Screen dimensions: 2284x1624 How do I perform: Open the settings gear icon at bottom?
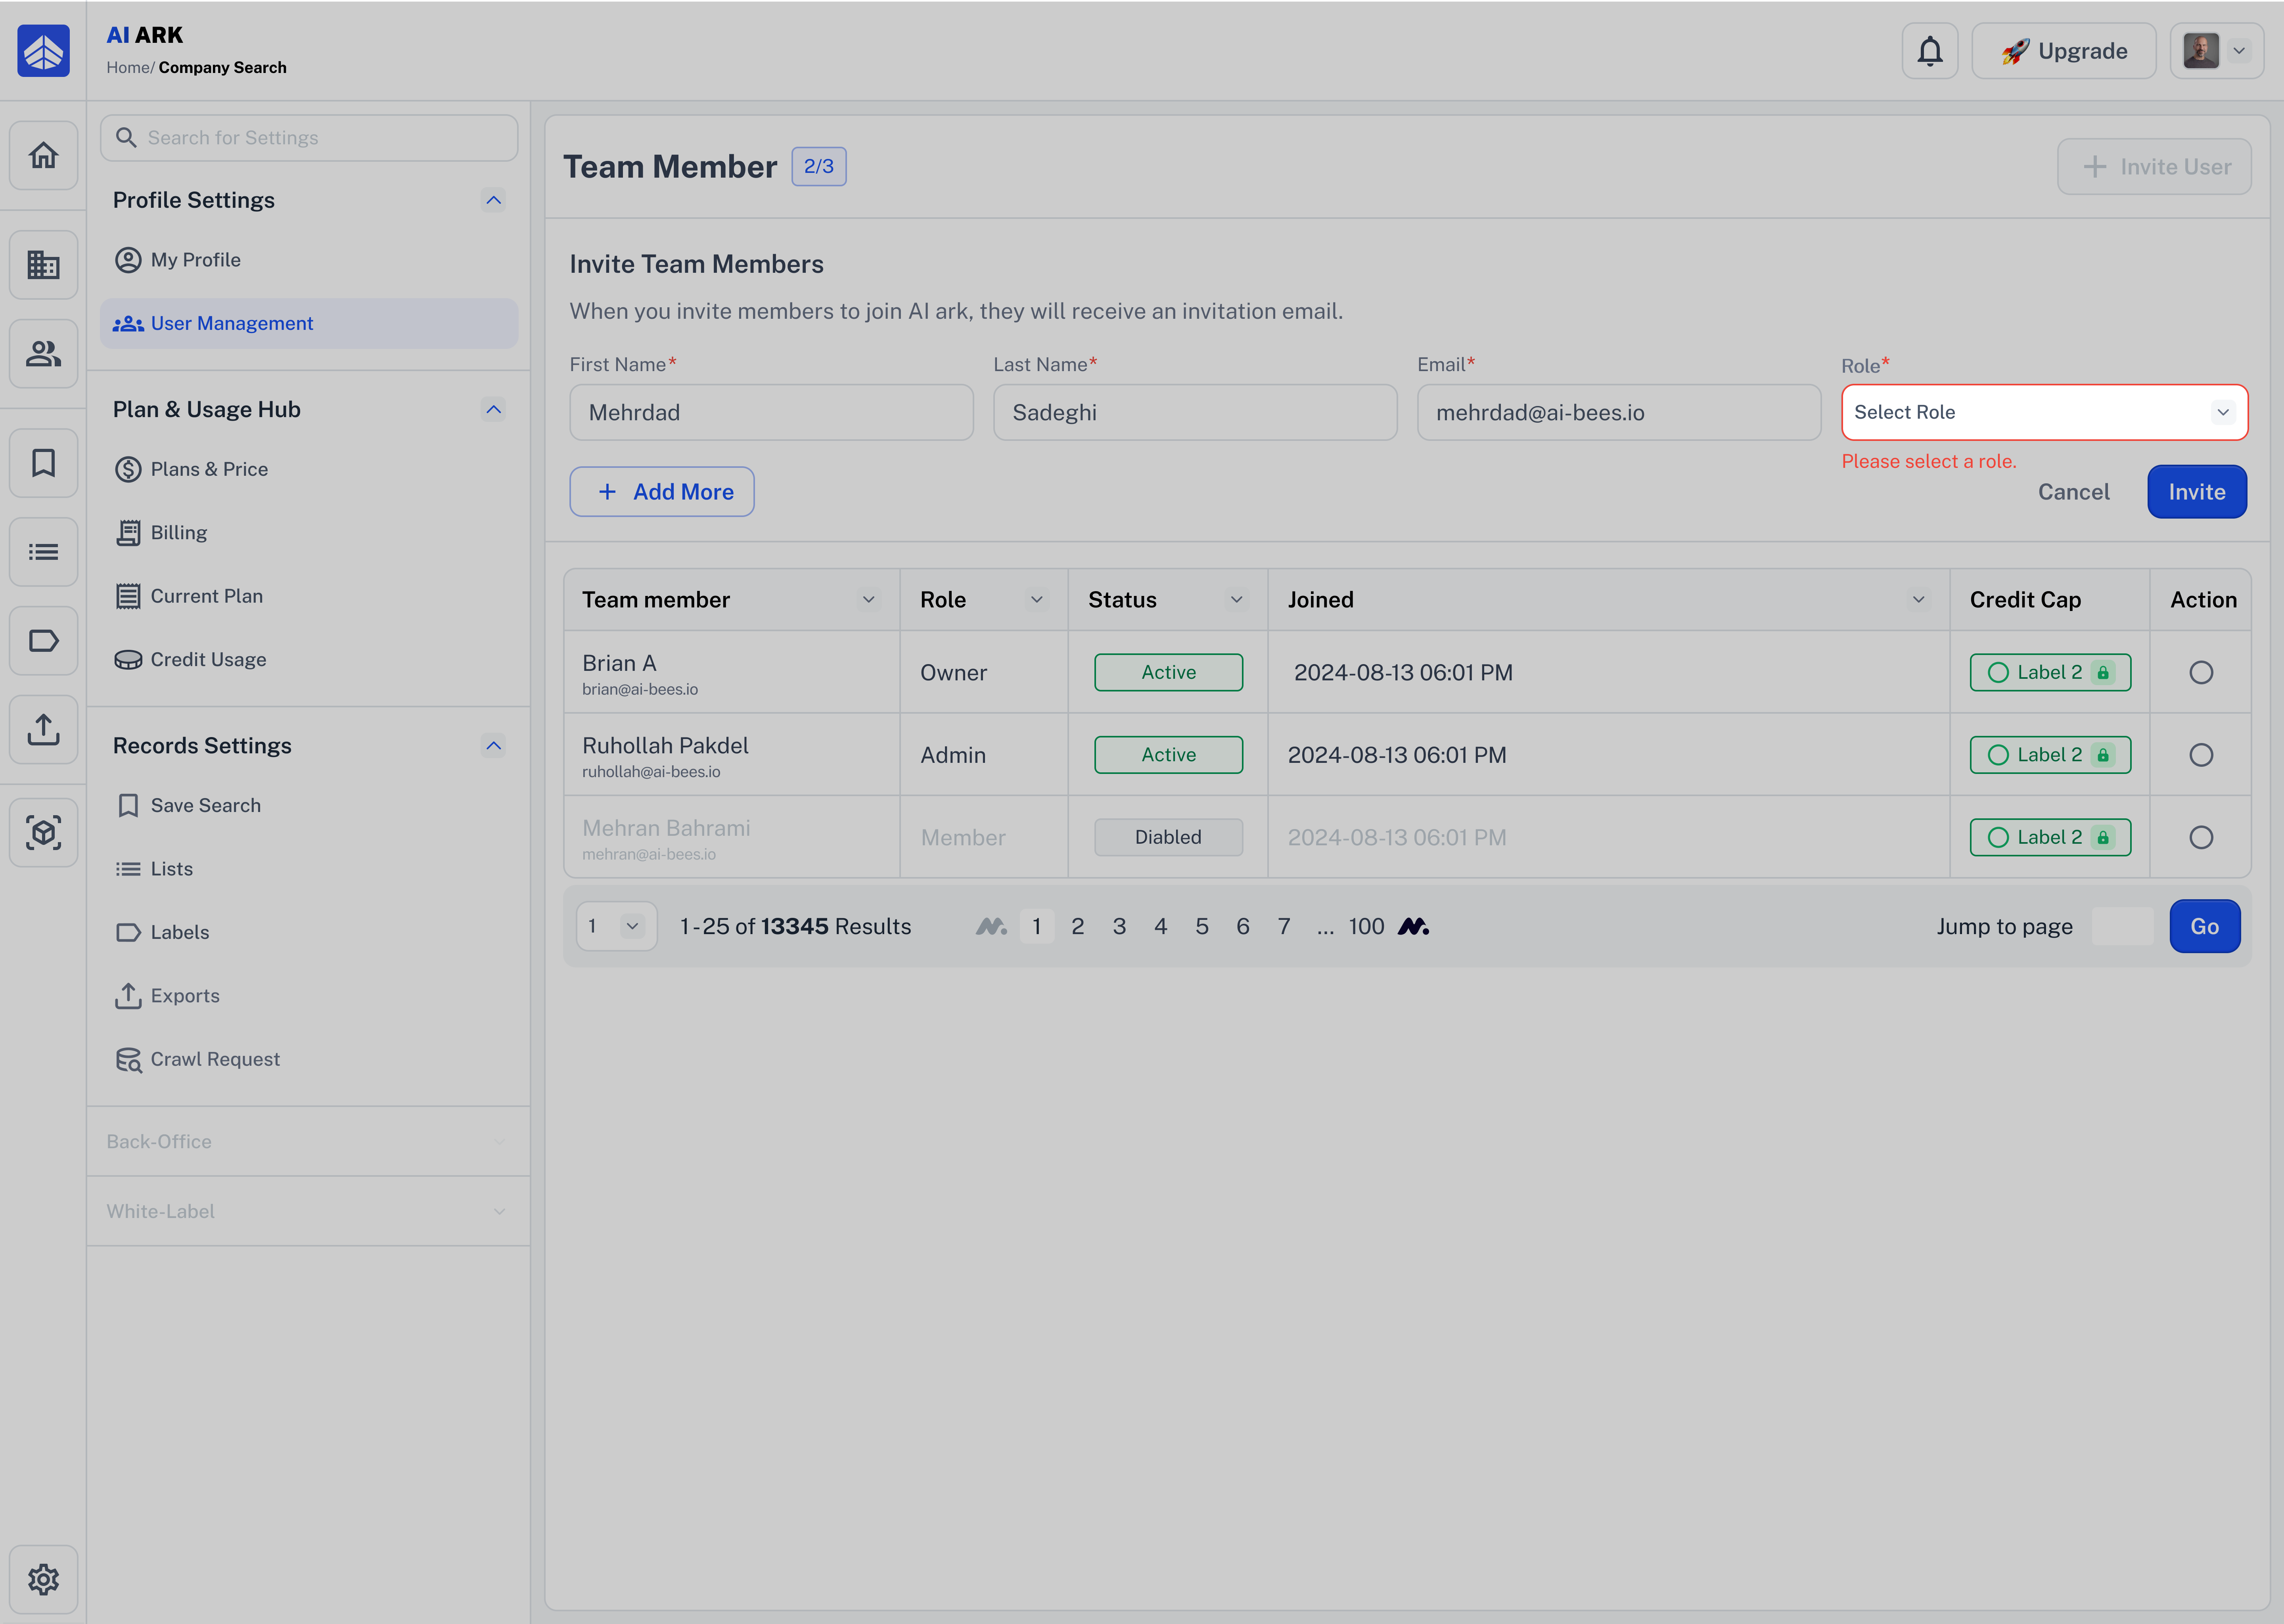43,1580
